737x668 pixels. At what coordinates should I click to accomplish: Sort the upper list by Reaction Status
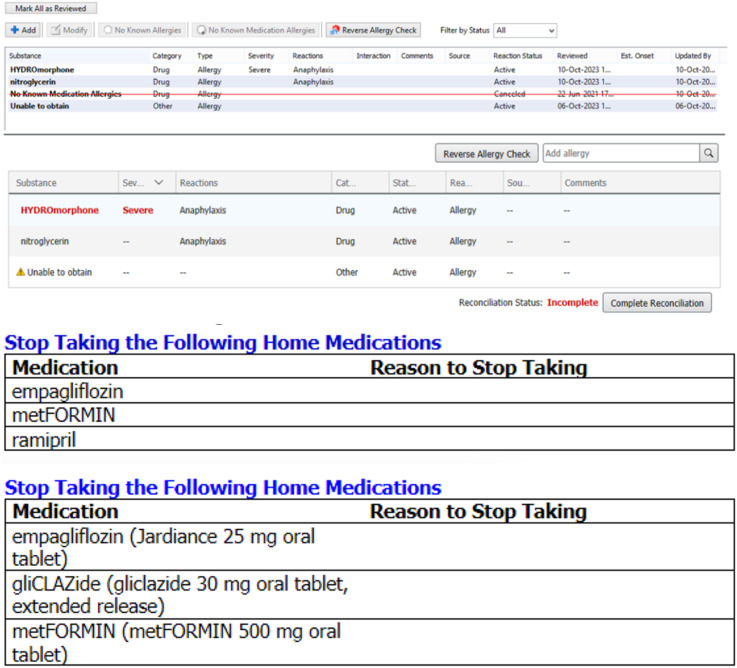(x=517, y=56)
